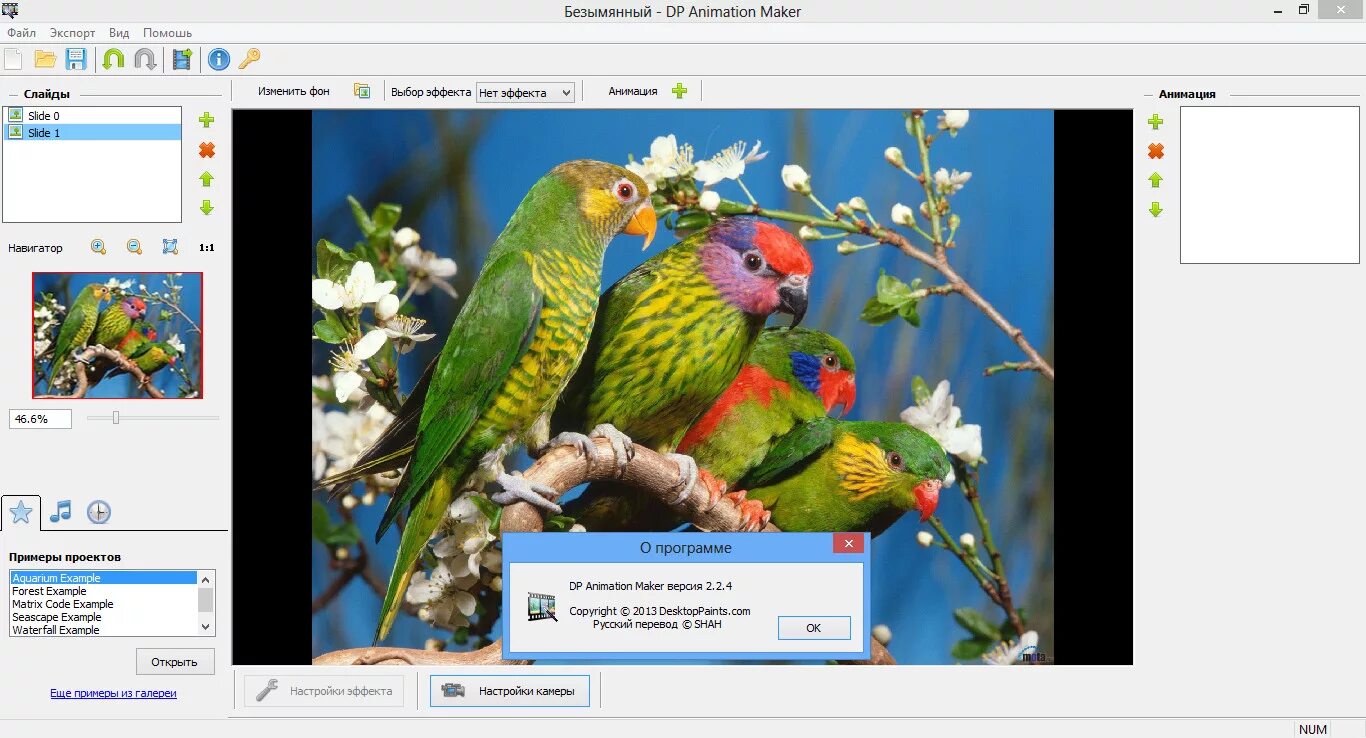
Task: Add animation with green plus beside Анимация
Action: 680,91
